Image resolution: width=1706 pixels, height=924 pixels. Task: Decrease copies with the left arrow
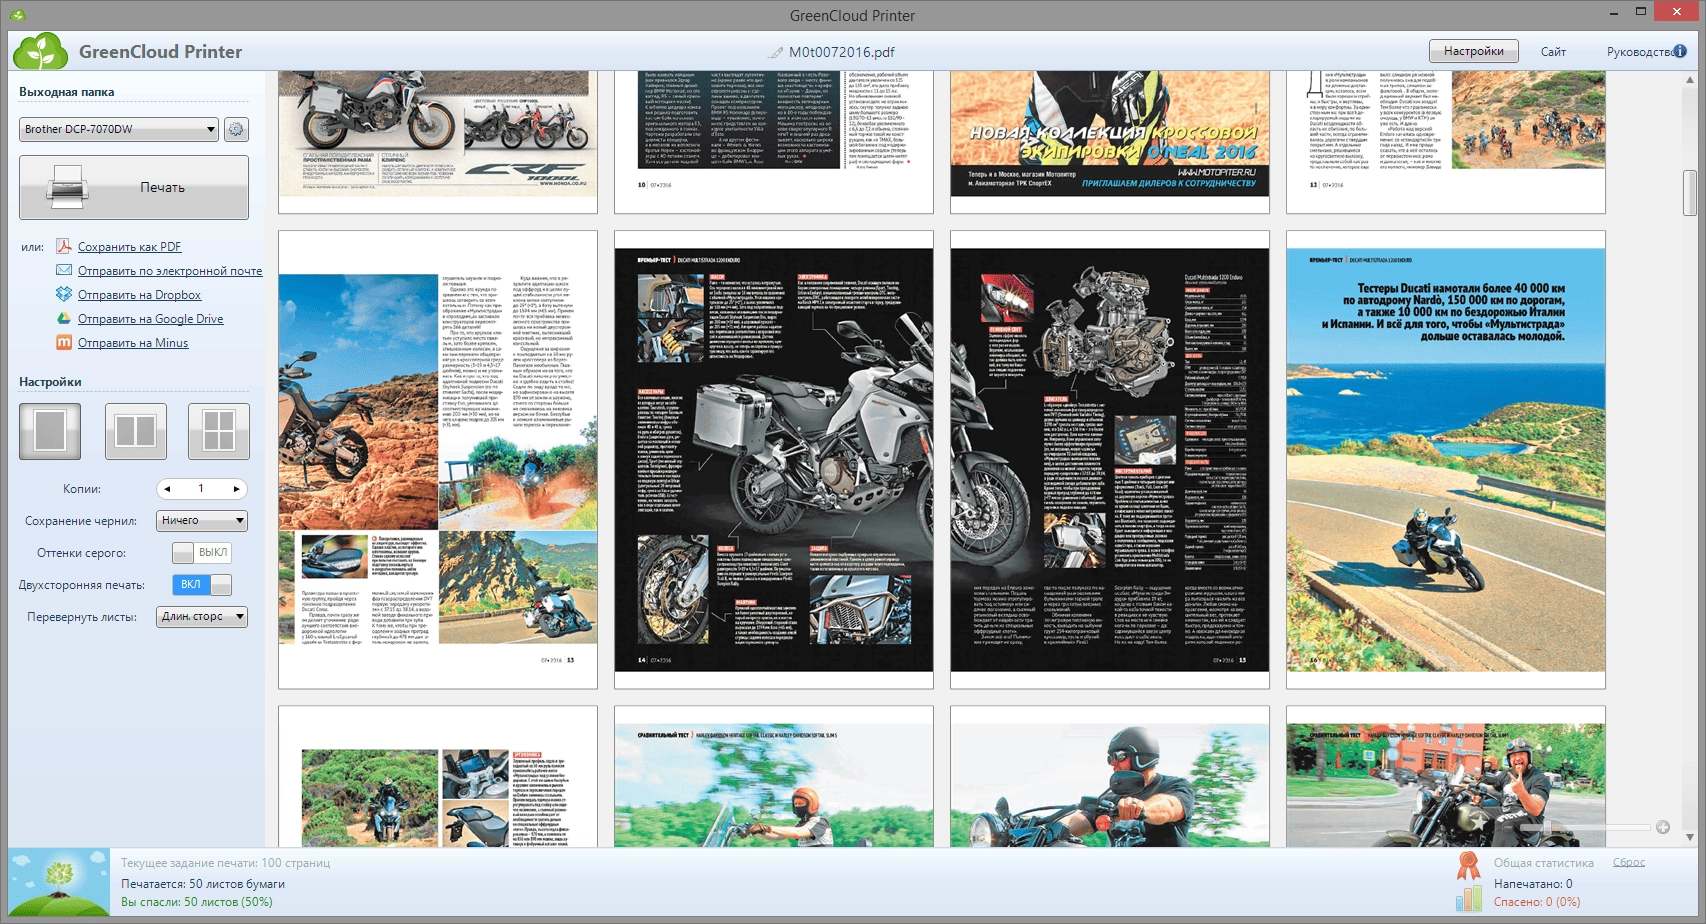[x=168, y=489]
